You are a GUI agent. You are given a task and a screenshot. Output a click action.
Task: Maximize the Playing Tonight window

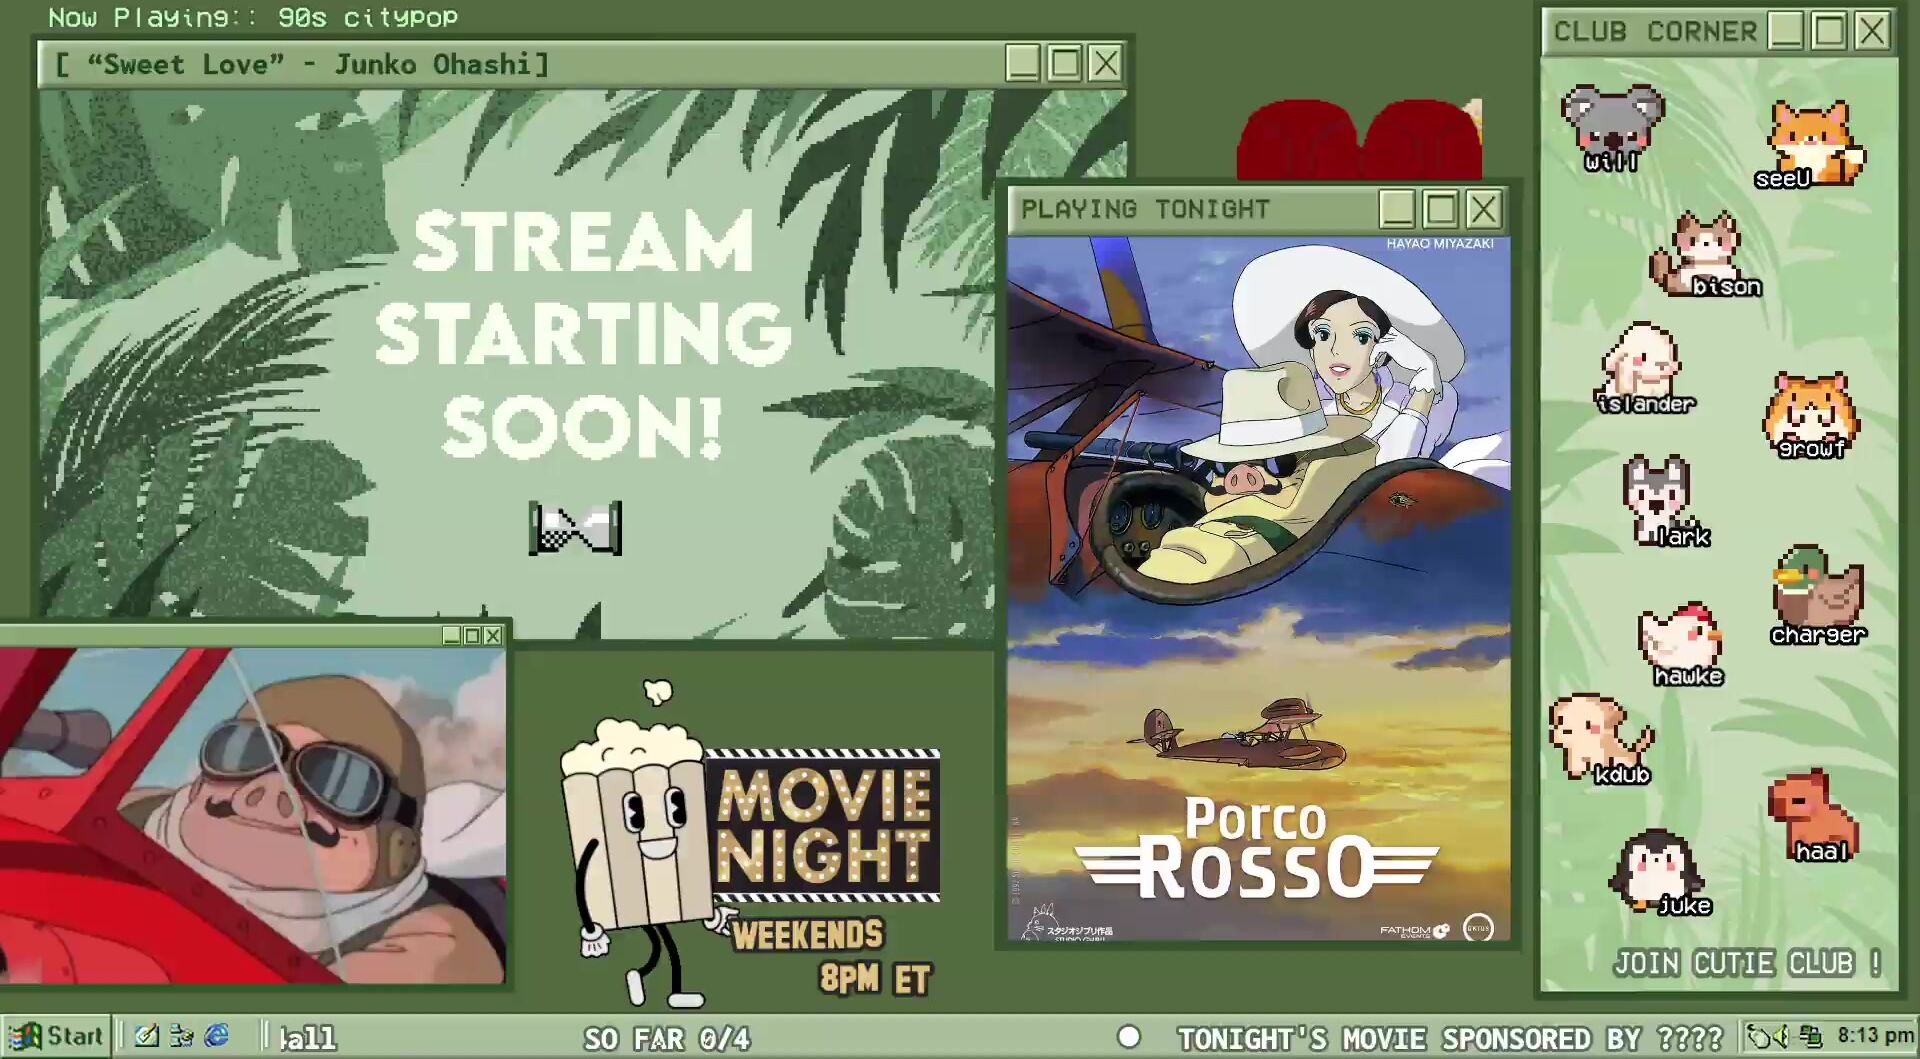(x=1440, y=209)
